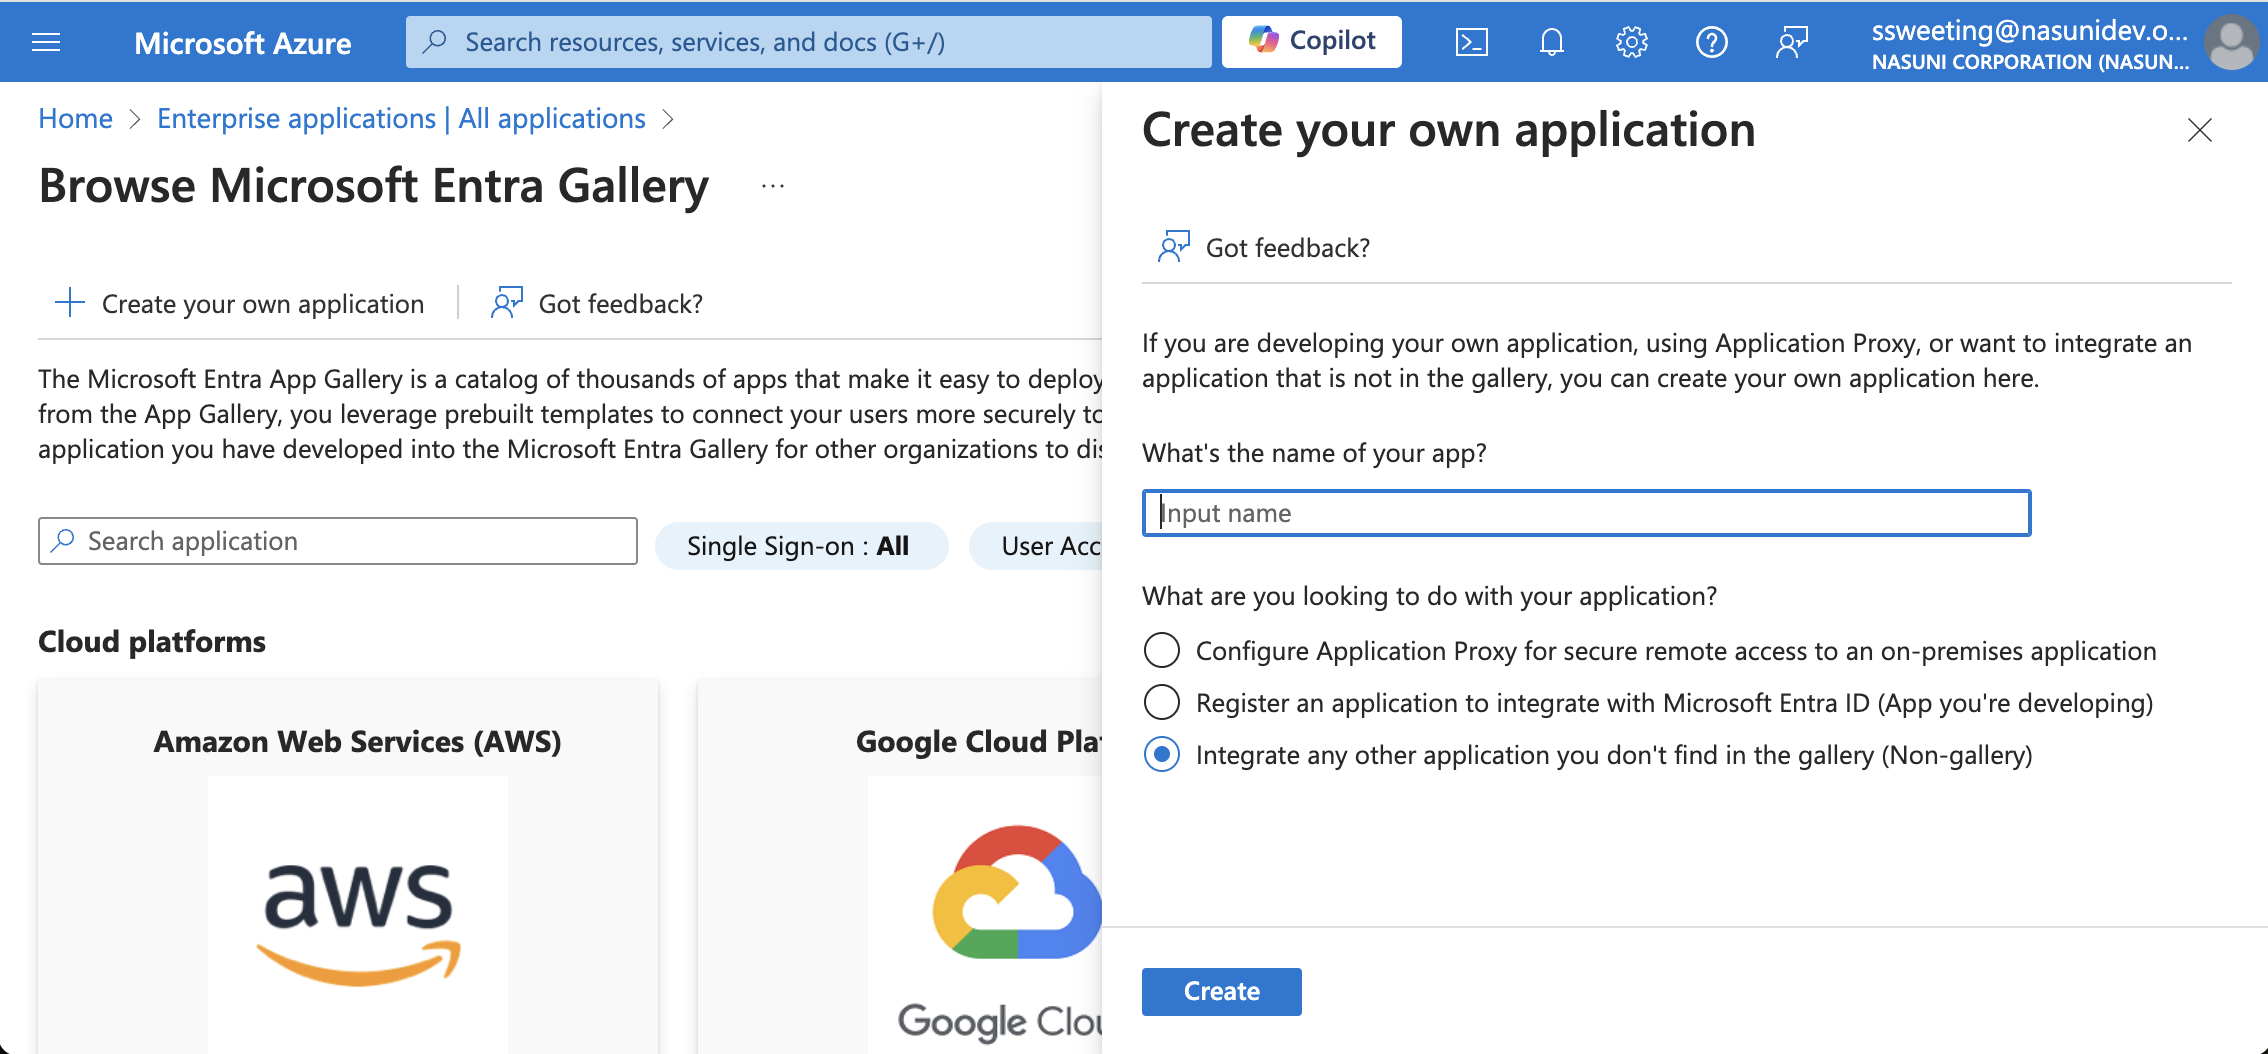Screen dimensions: 2268x1054
Task: Select Integrate any other application (Non-gallery) option
Action: pos(1162,755)
